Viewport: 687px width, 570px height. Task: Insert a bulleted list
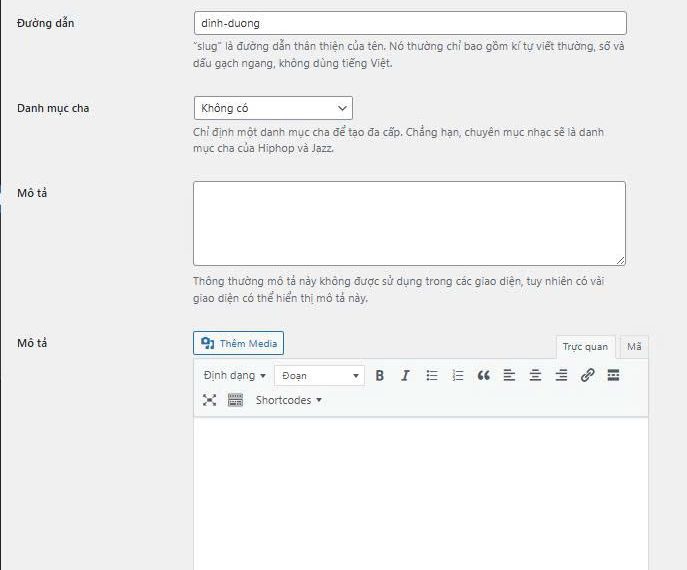click(x=432, y=376)
